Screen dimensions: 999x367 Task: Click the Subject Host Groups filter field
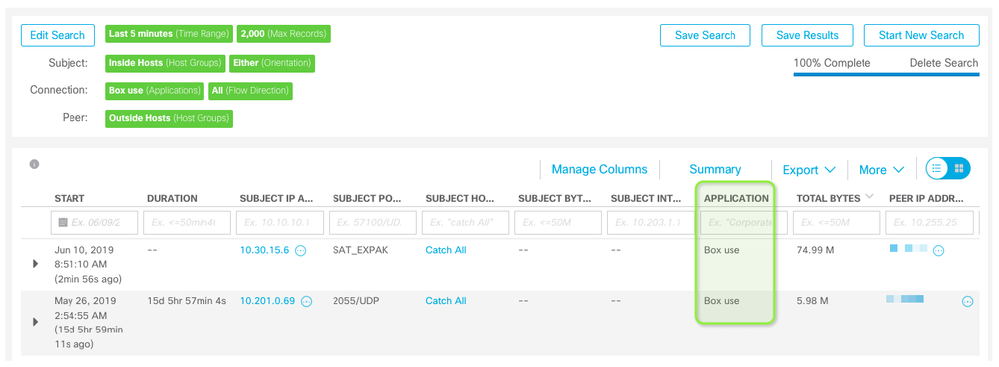pyautogui.click(x=466, y=223)
